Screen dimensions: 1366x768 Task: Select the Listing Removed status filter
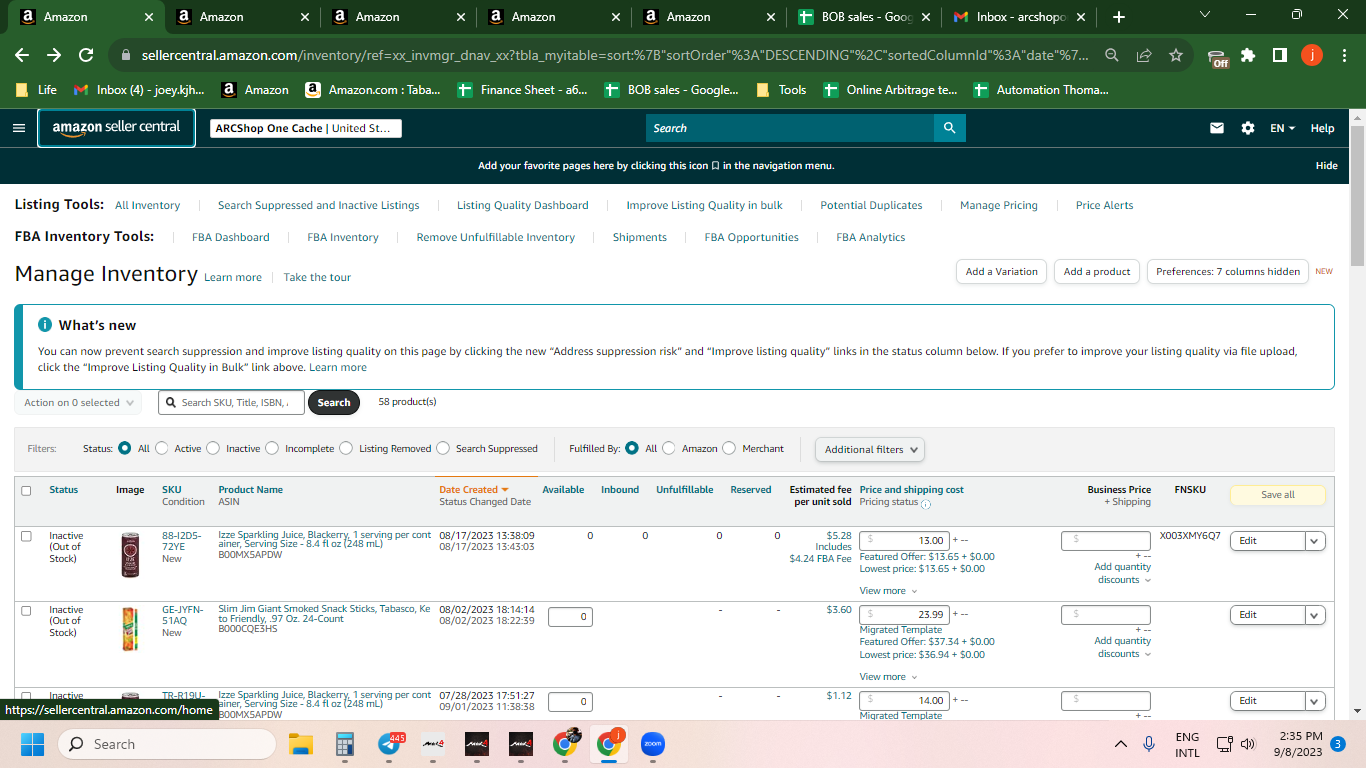point(346,449)
